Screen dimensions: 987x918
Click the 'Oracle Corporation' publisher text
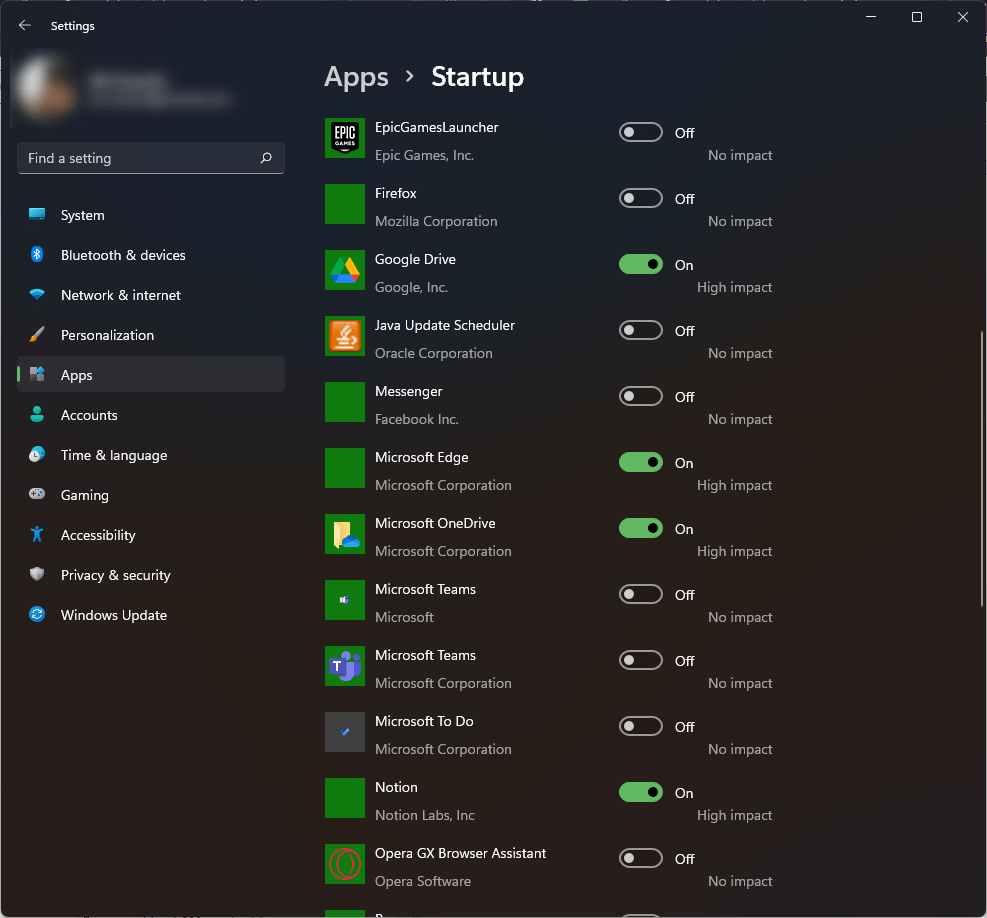click(434, 353)
